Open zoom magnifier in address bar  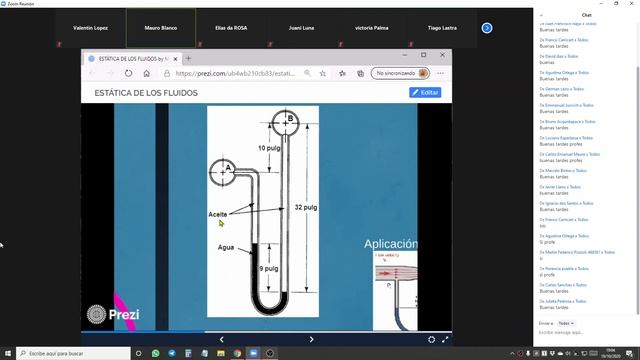click(x=307, y=73)
